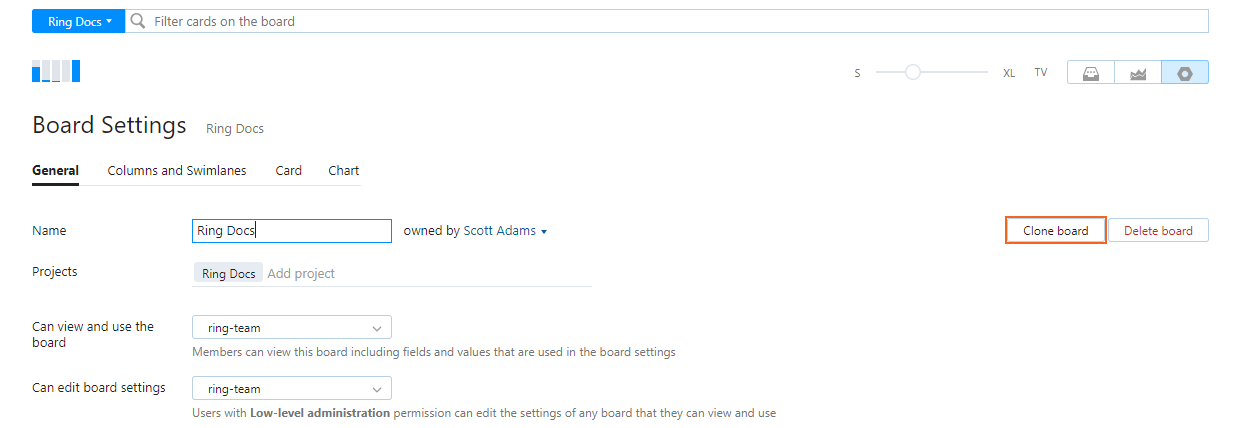This screenshot has height=428, width=1240.
Task: Click the Clone board button
Action: click(x=1055, y=231)
